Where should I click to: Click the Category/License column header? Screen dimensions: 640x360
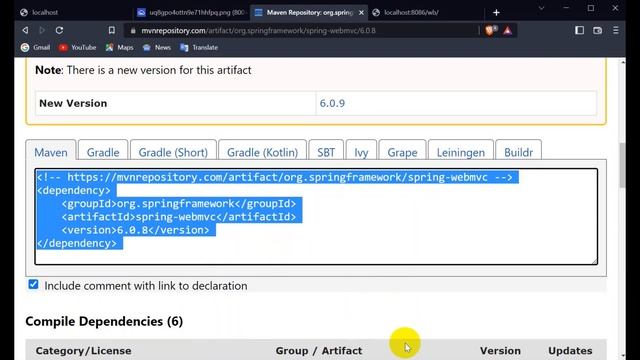click(x=83, y=351)
